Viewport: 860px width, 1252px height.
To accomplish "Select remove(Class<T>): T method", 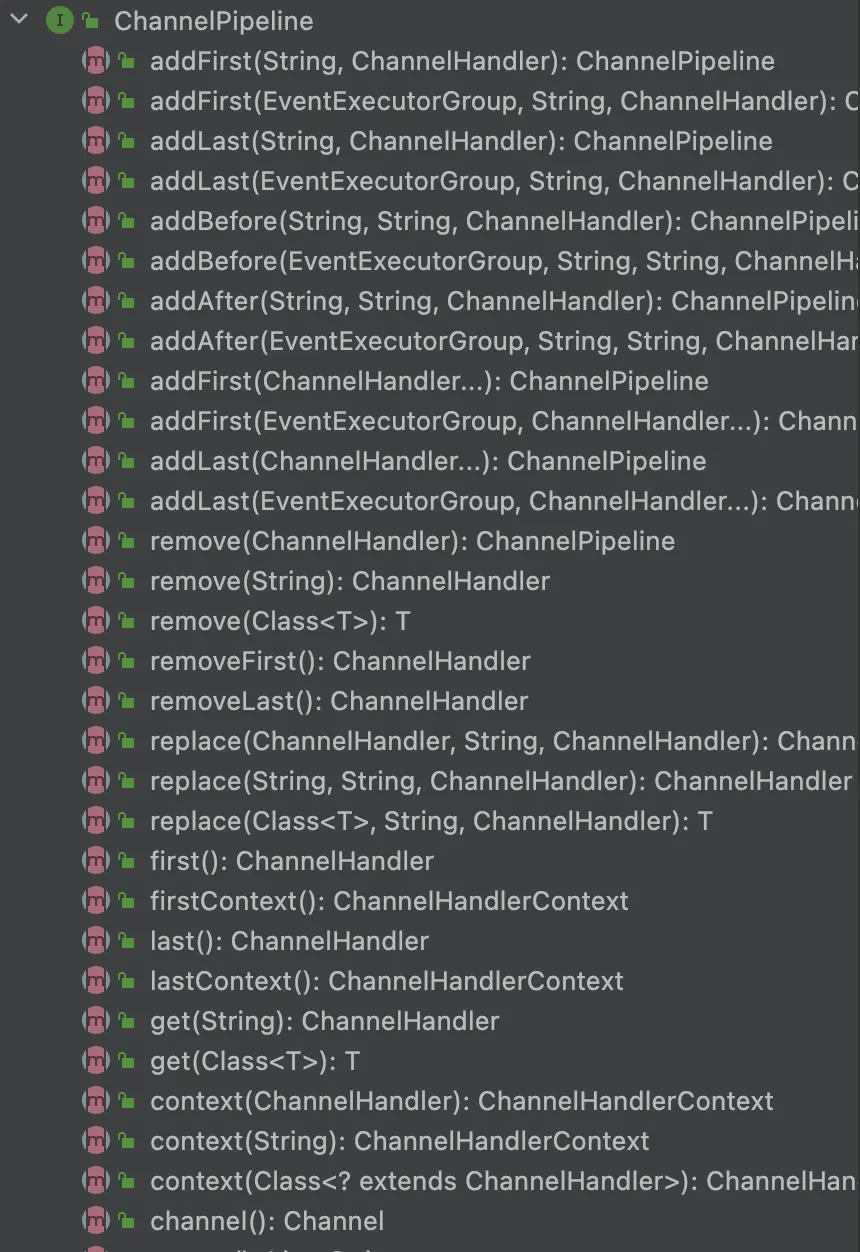I will point(279,621).
